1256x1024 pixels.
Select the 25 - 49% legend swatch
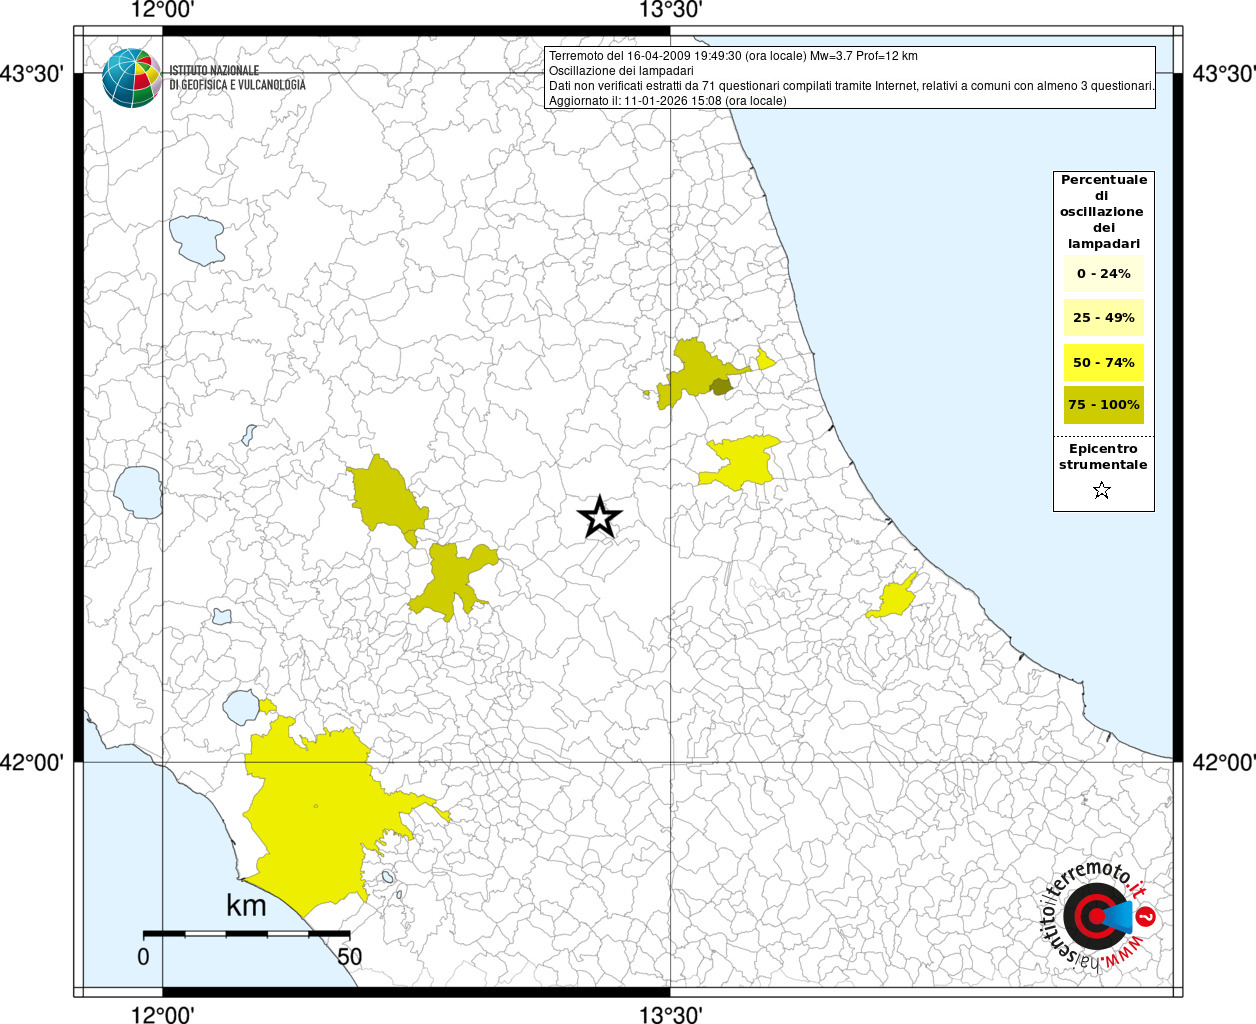(1103, 318)
